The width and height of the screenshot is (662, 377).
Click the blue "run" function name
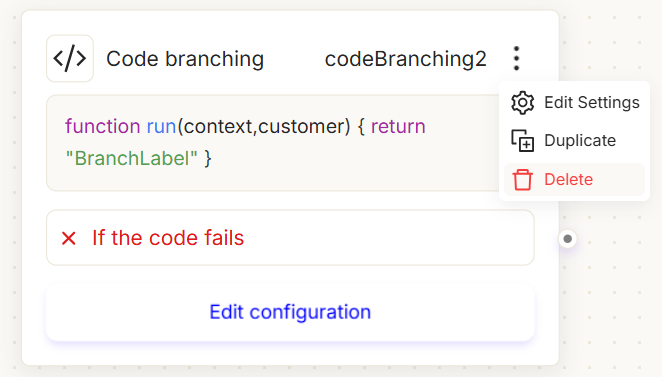(x=161, y=126)
